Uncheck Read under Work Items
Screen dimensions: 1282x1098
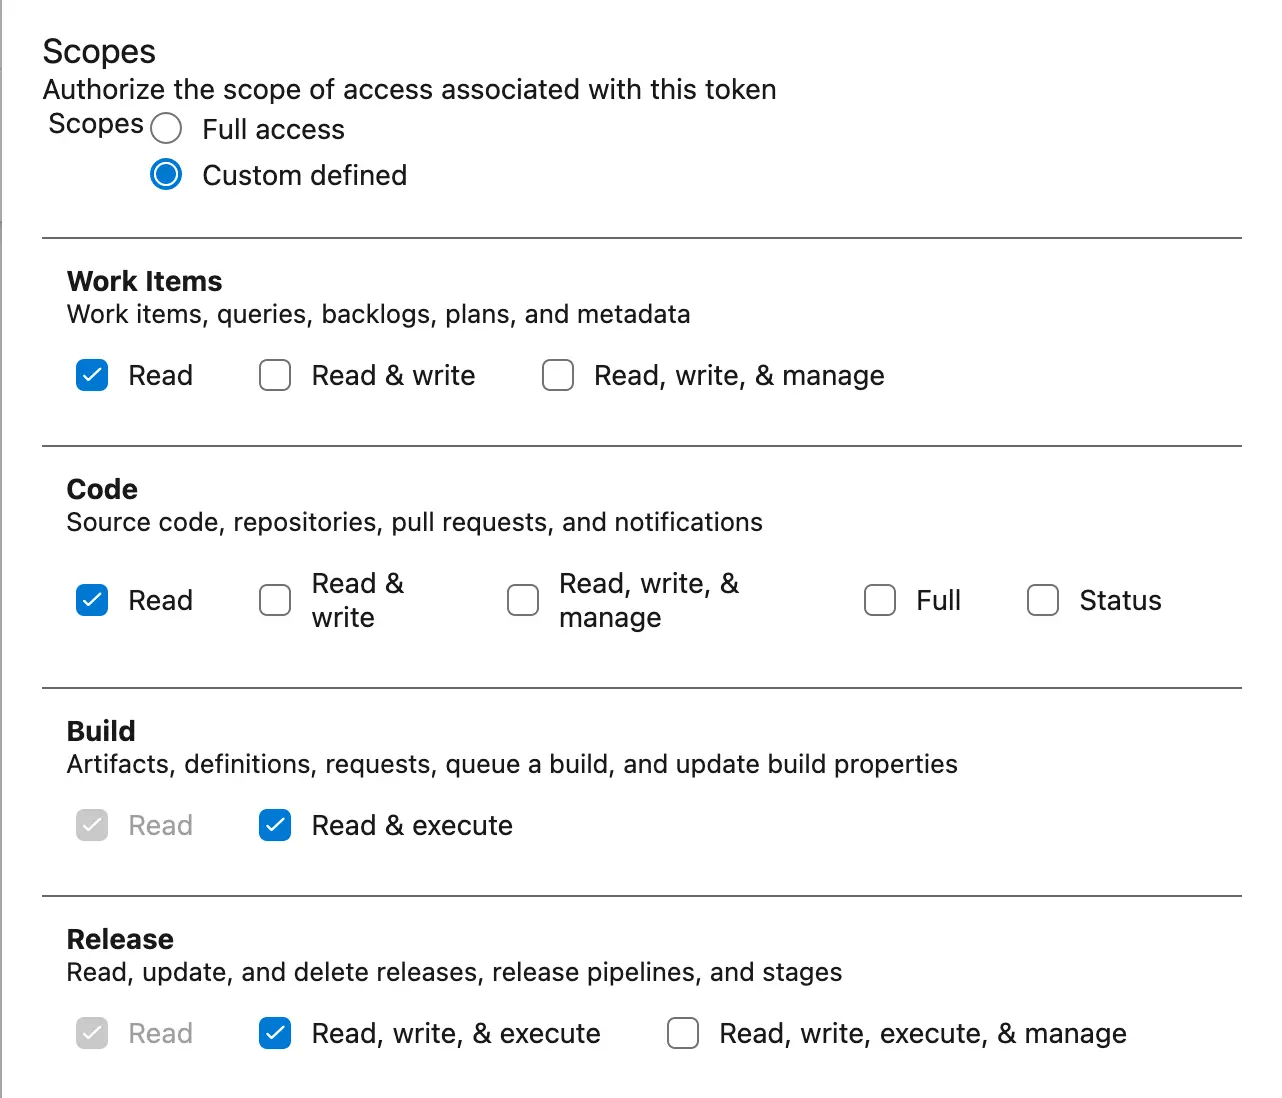pyautogui.click(x=91, y=375)
